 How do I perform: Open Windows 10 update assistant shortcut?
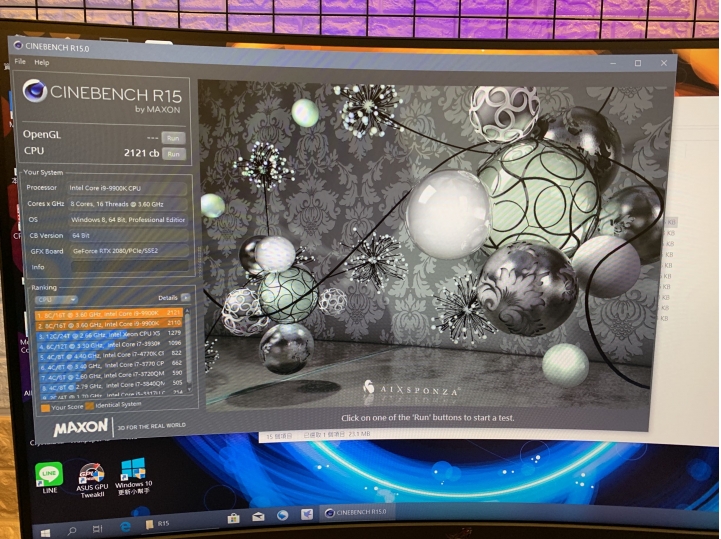pos(133,476)
